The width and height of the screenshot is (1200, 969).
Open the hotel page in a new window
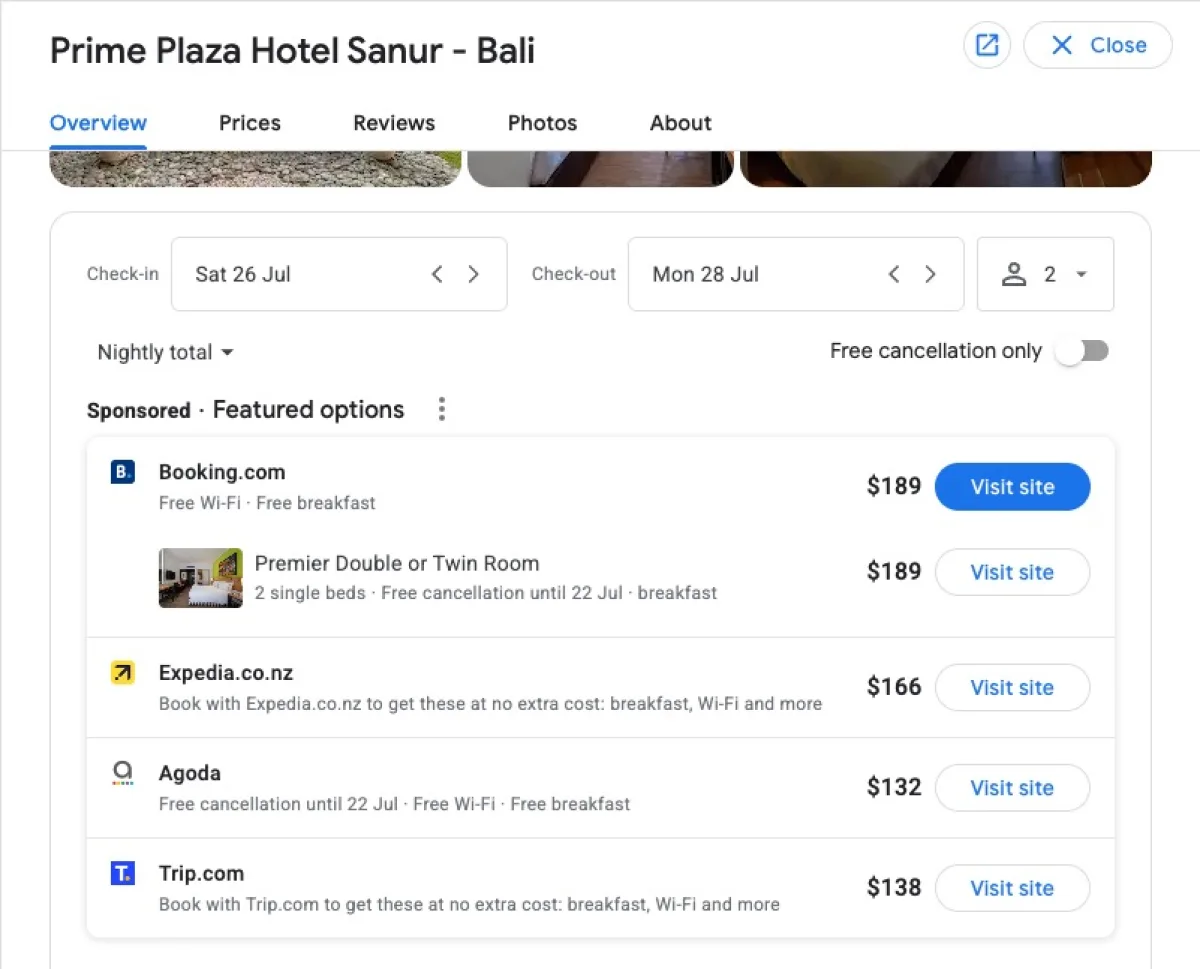coord(987,45)
